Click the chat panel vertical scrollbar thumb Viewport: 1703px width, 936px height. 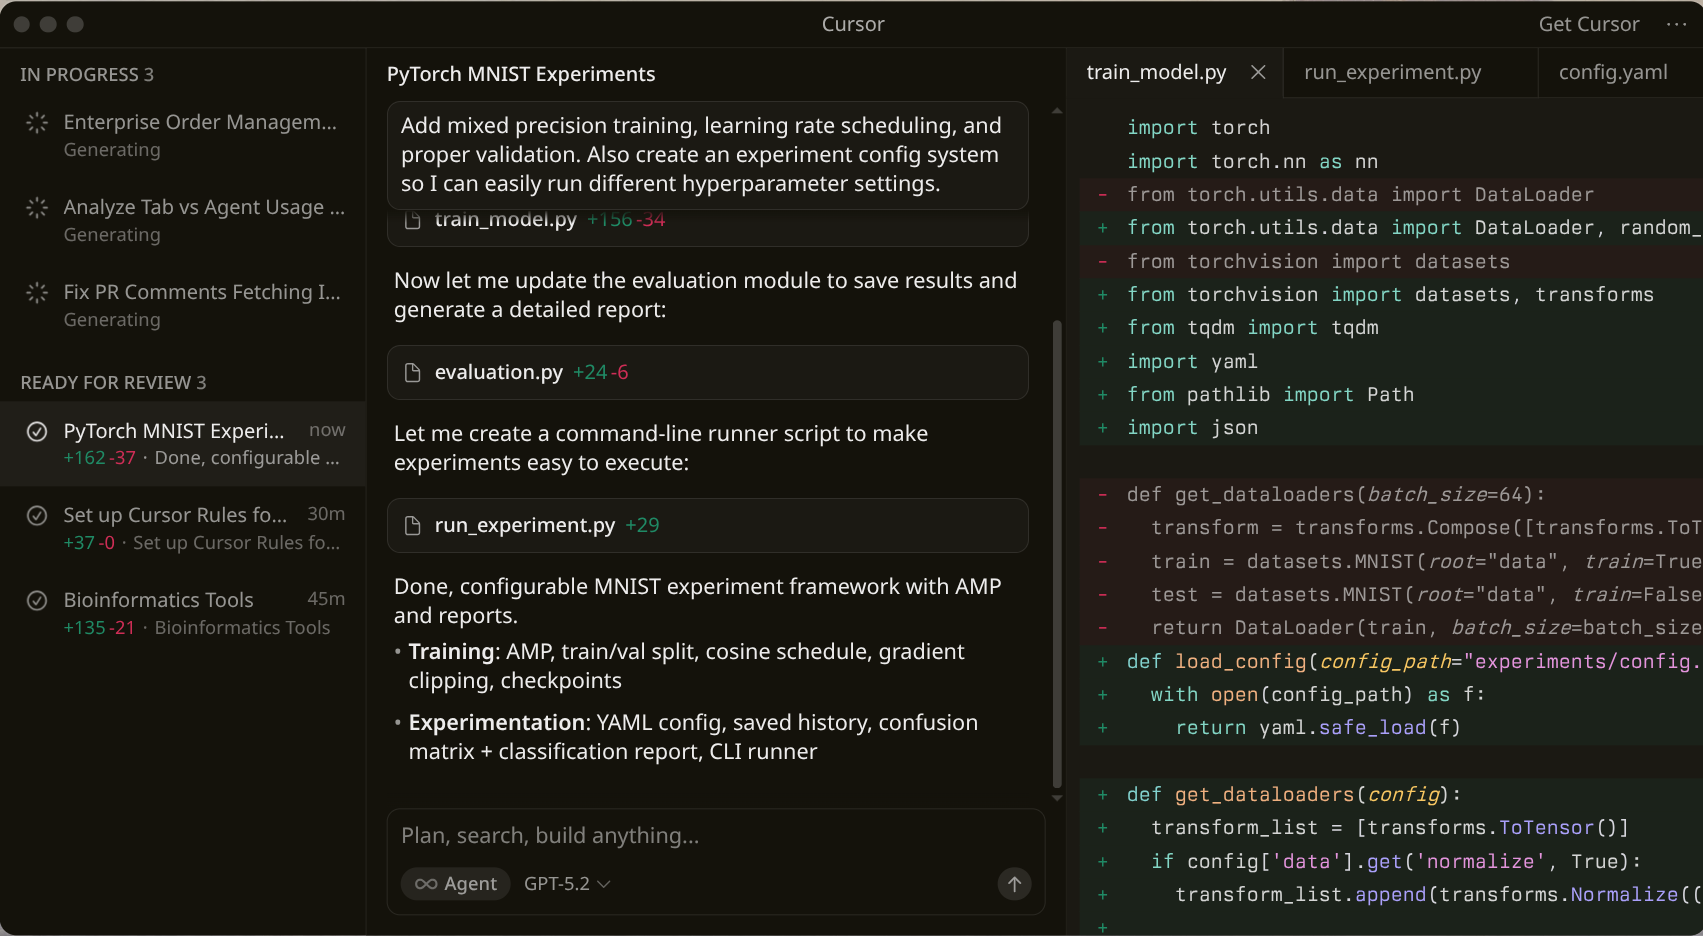(1057, 554)
